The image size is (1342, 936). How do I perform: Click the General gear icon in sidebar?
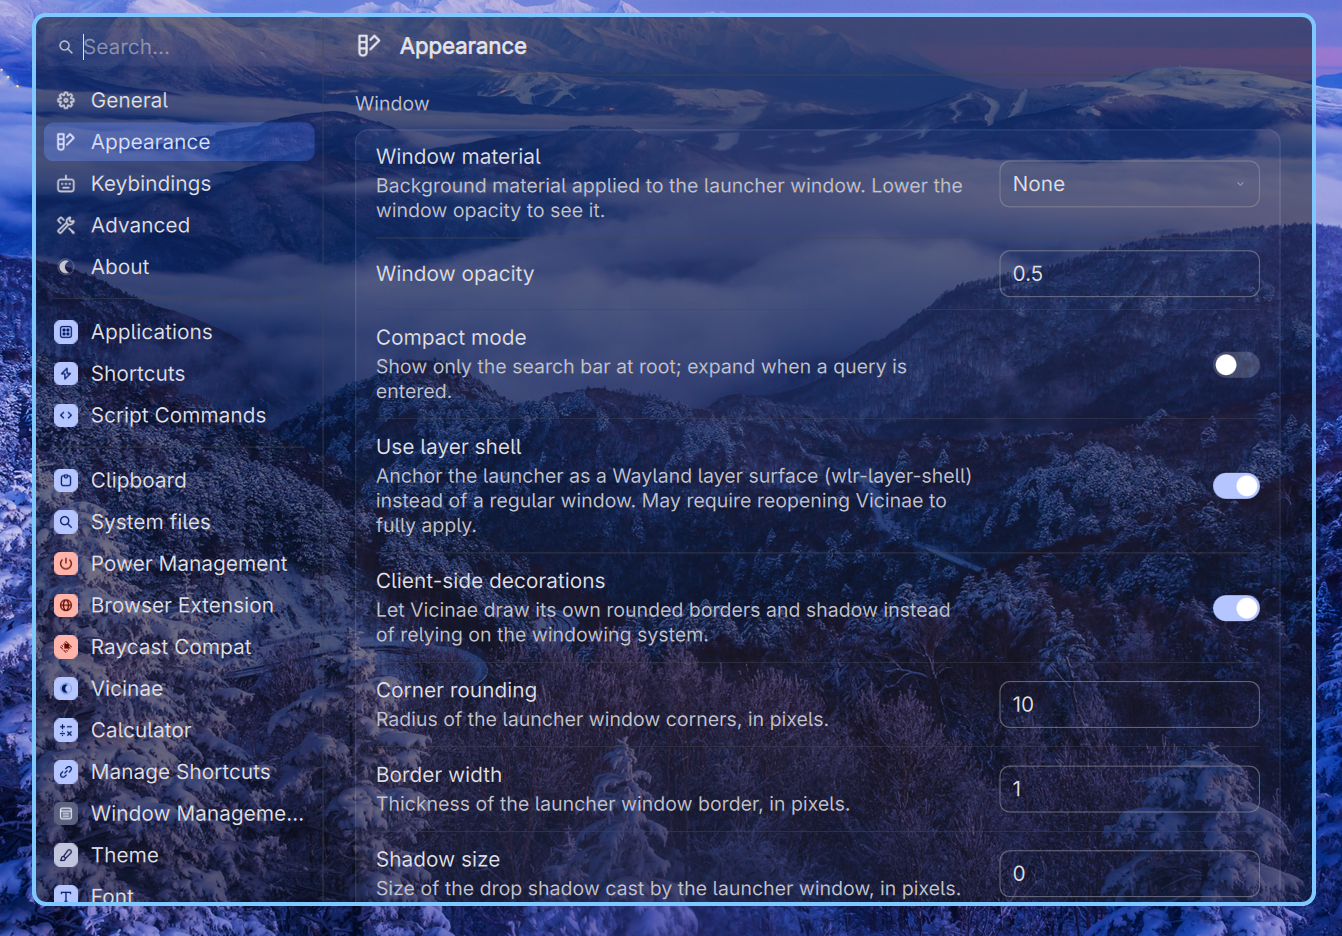coord(66,100)
